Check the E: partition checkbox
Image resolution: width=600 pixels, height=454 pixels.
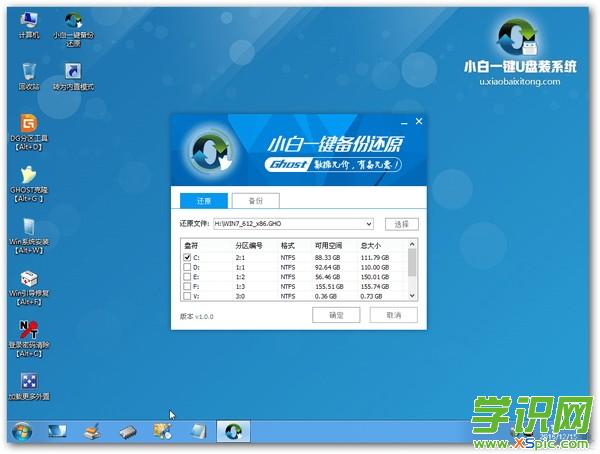(187, 276)
